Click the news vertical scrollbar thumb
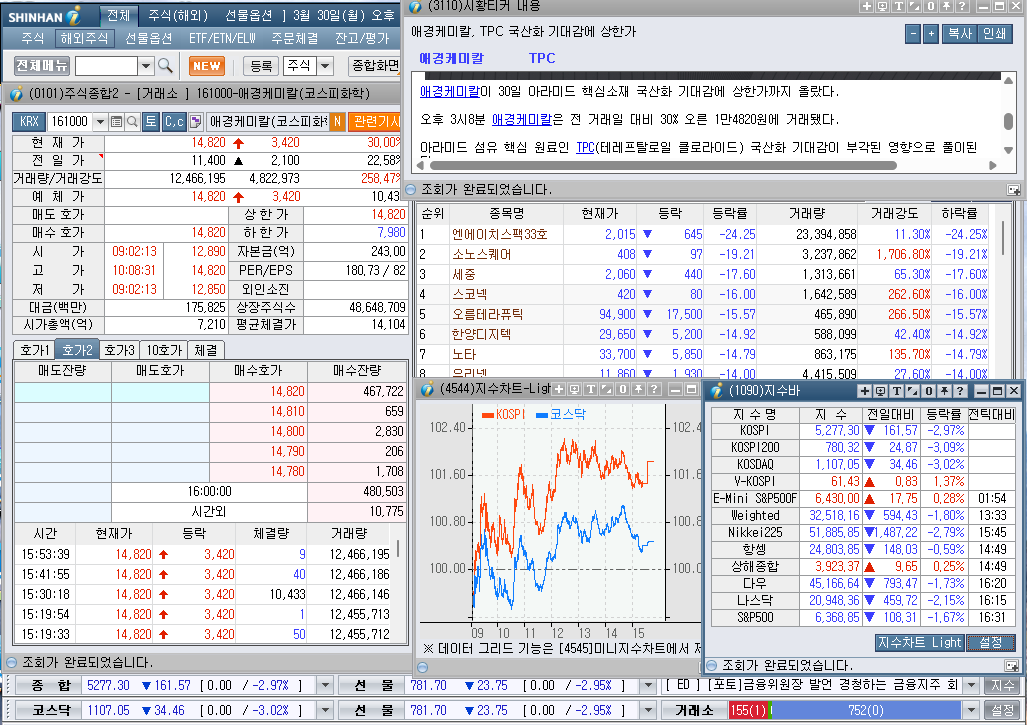The image size is (1027, 725). pos(1009,122)
